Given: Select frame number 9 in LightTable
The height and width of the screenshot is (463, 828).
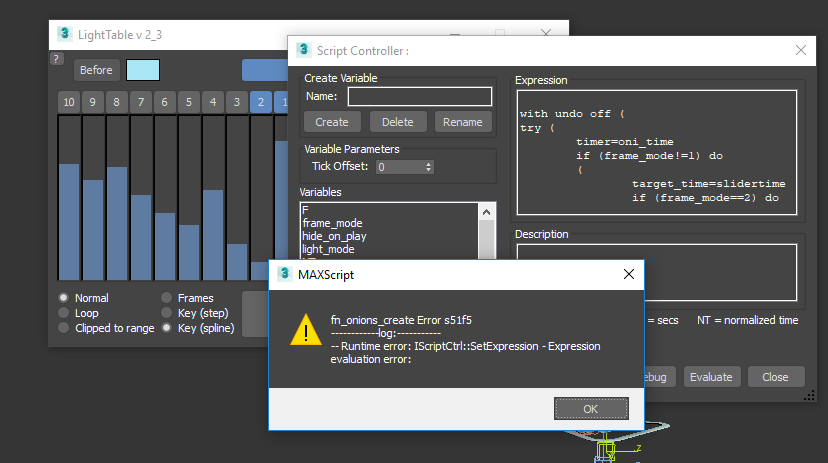Looking at the screenshot, I should click(93, 102).
